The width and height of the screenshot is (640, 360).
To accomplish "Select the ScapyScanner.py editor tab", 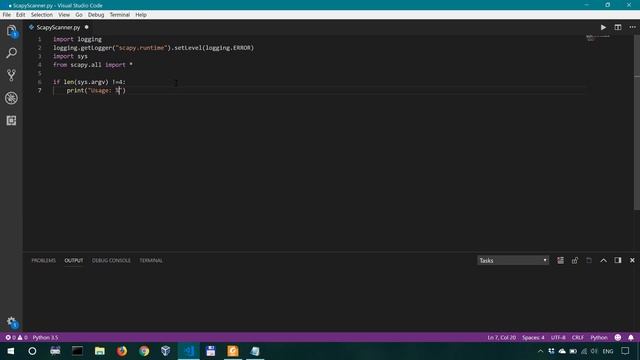I will pos(58,27).
